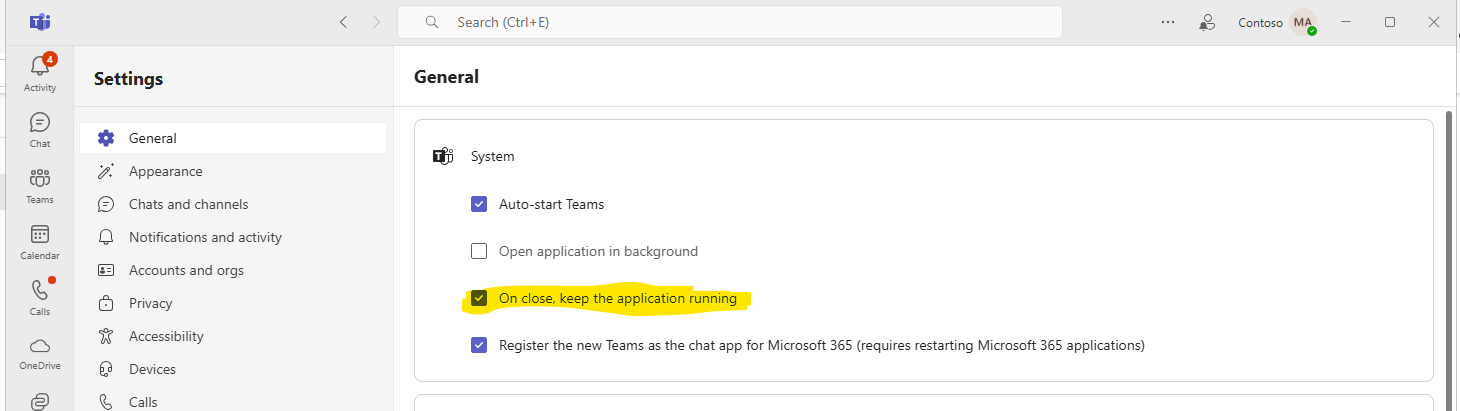Click the Teams icon beside System
The height and width of the screenshot is (411, 1460).
click(x=443, y=156)
